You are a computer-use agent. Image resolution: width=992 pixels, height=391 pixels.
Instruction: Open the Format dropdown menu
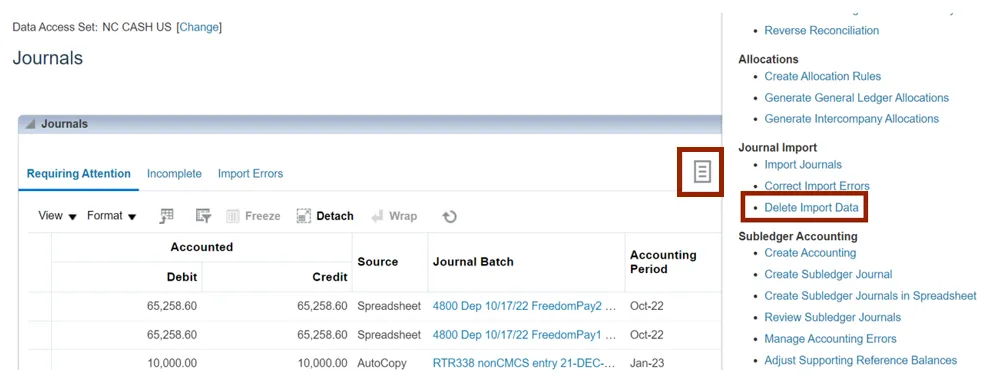pos(112,216)
